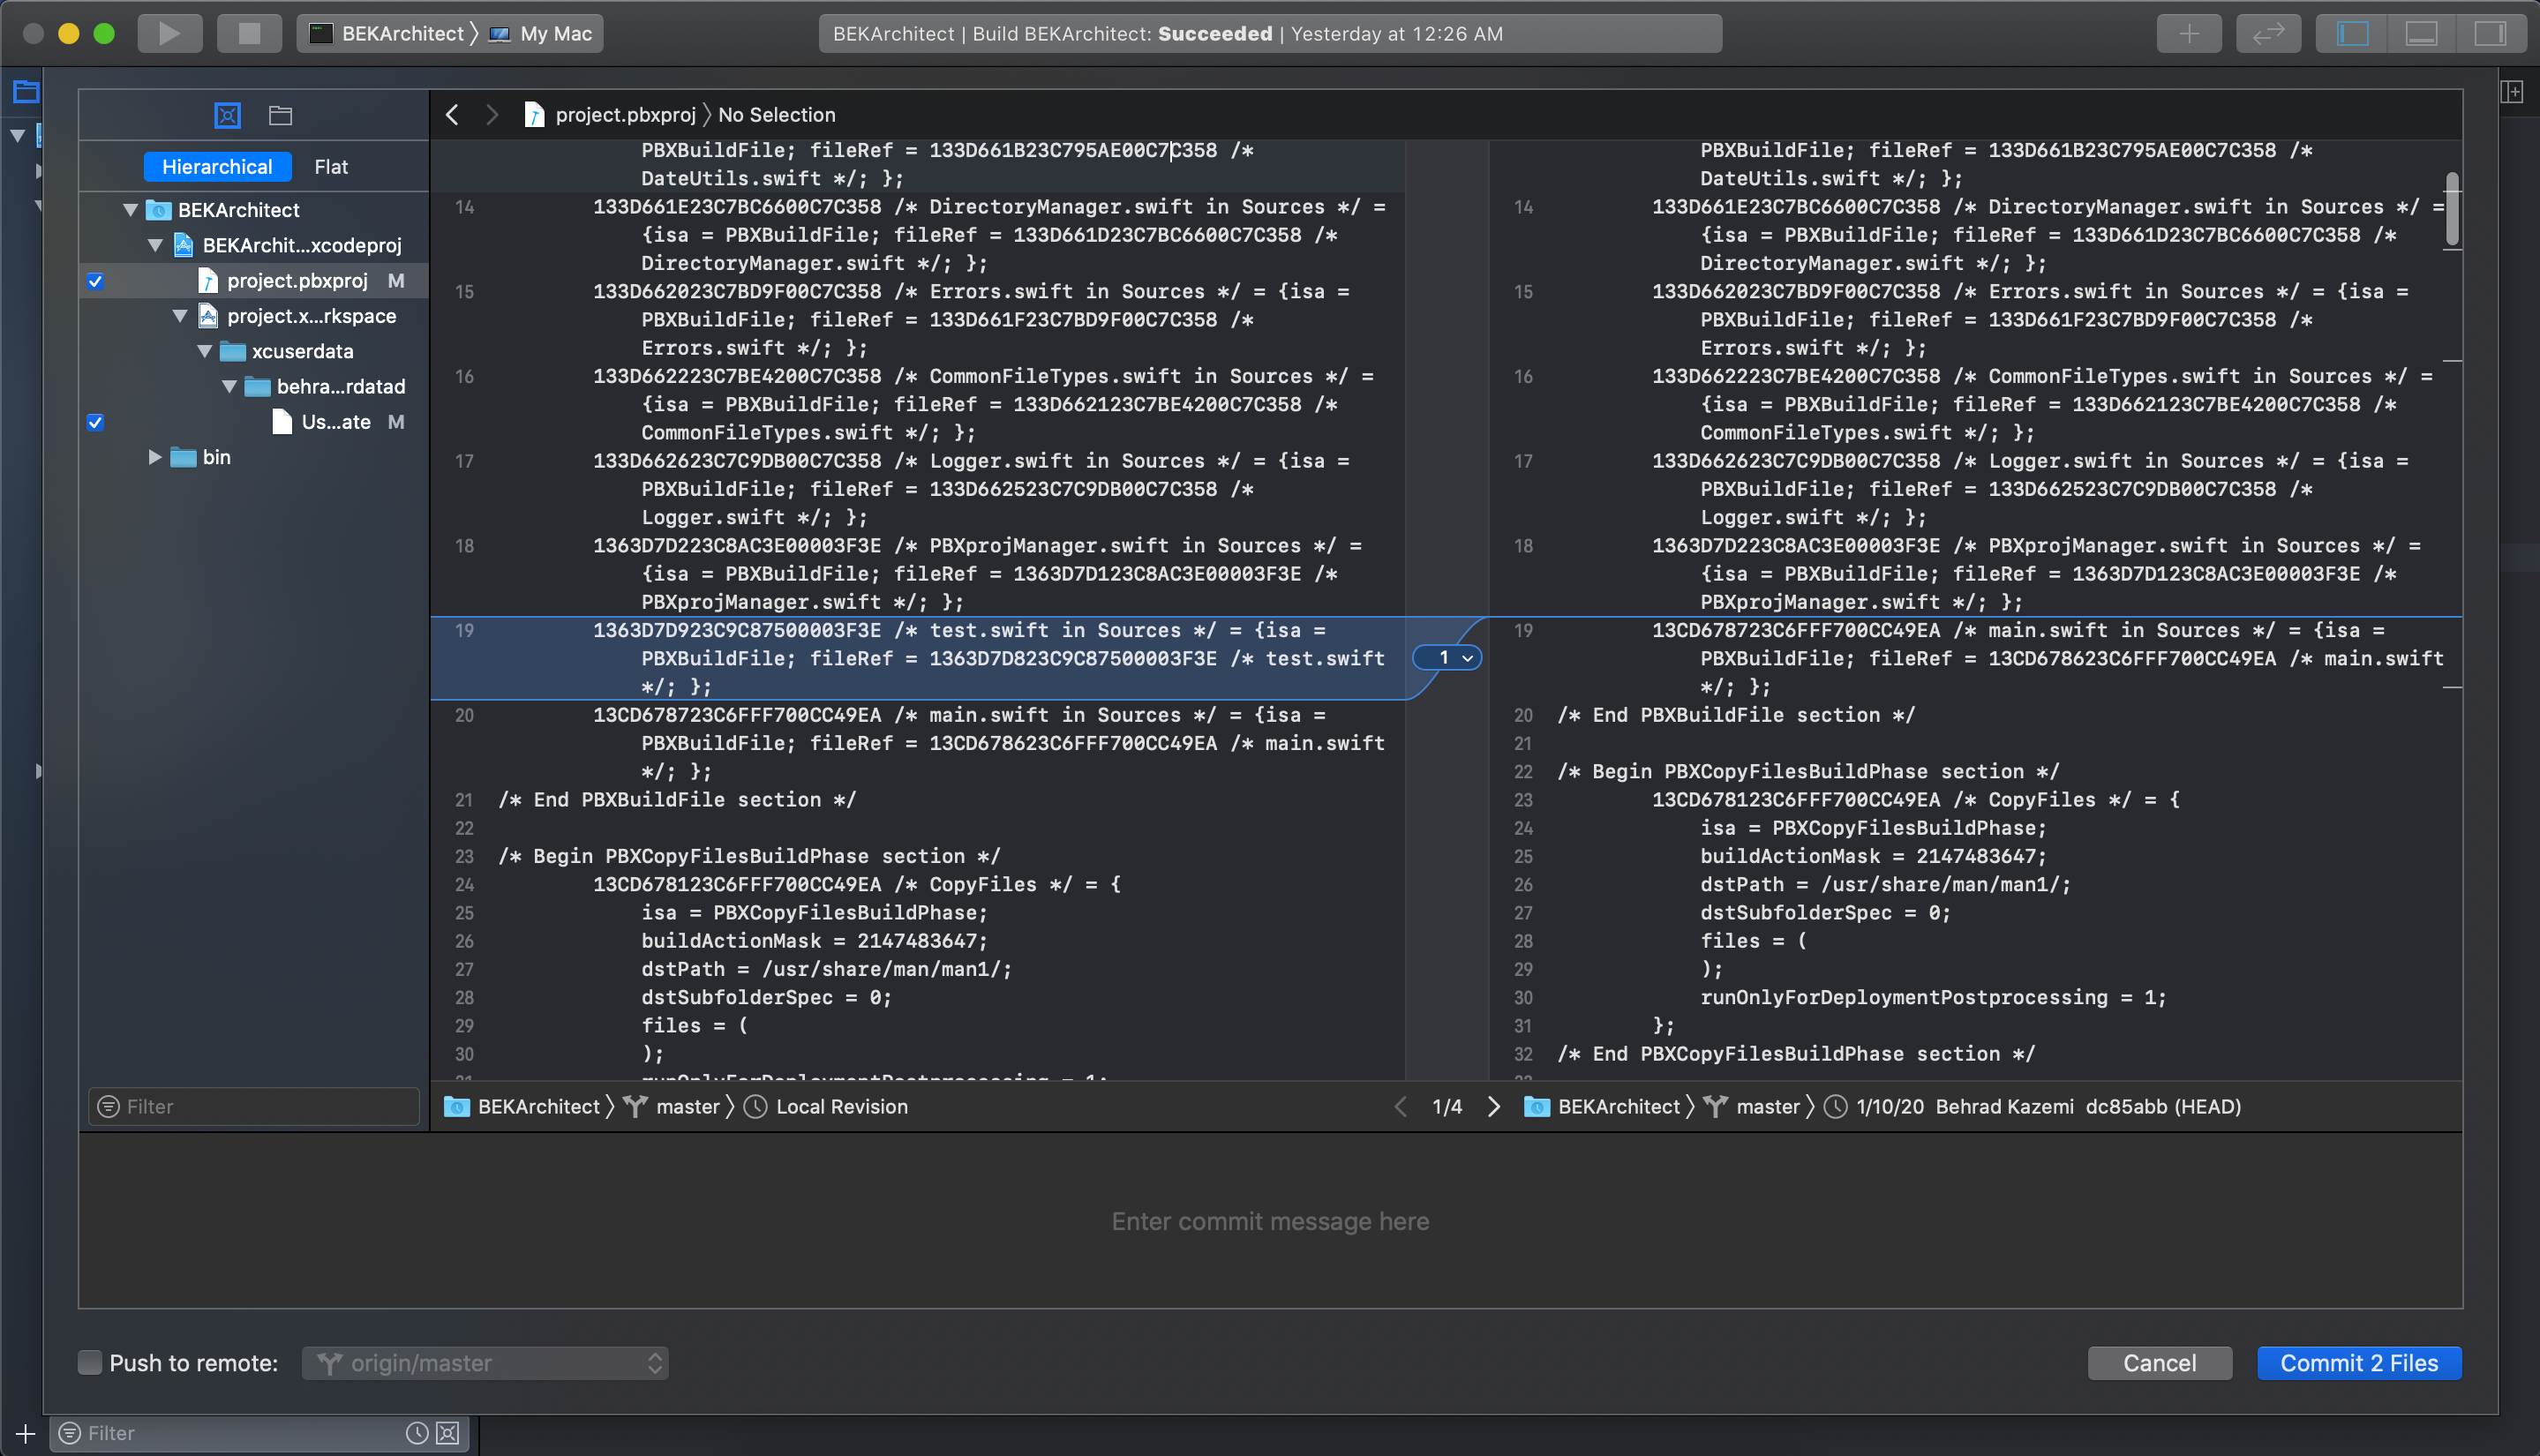The image size is (2540, 1456).
Task: Click the build Succeeded status bar
Action: (x=1270, y=33)
